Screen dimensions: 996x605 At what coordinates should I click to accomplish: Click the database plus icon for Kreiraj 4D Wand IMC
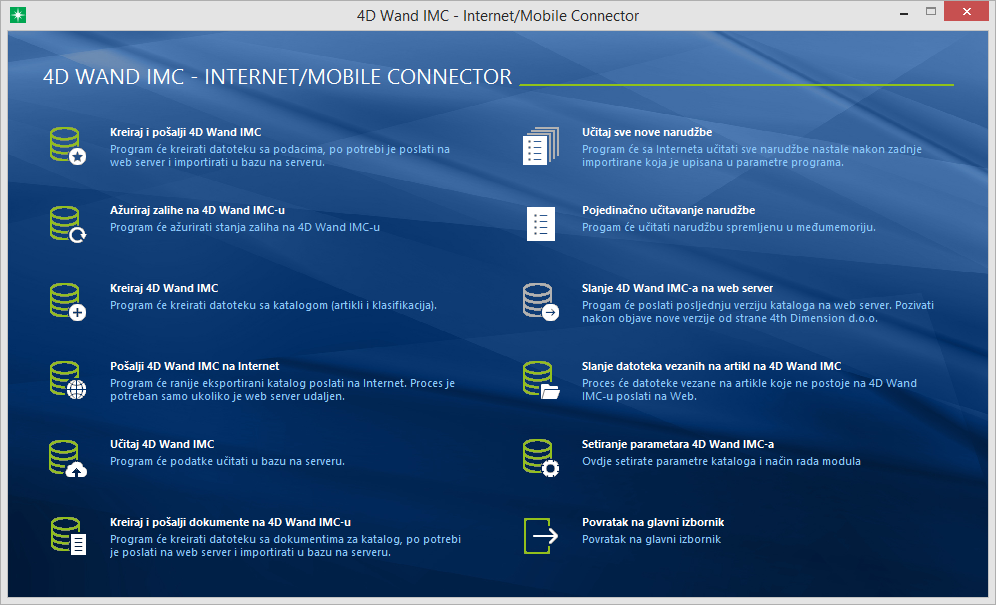coord(68,302)
